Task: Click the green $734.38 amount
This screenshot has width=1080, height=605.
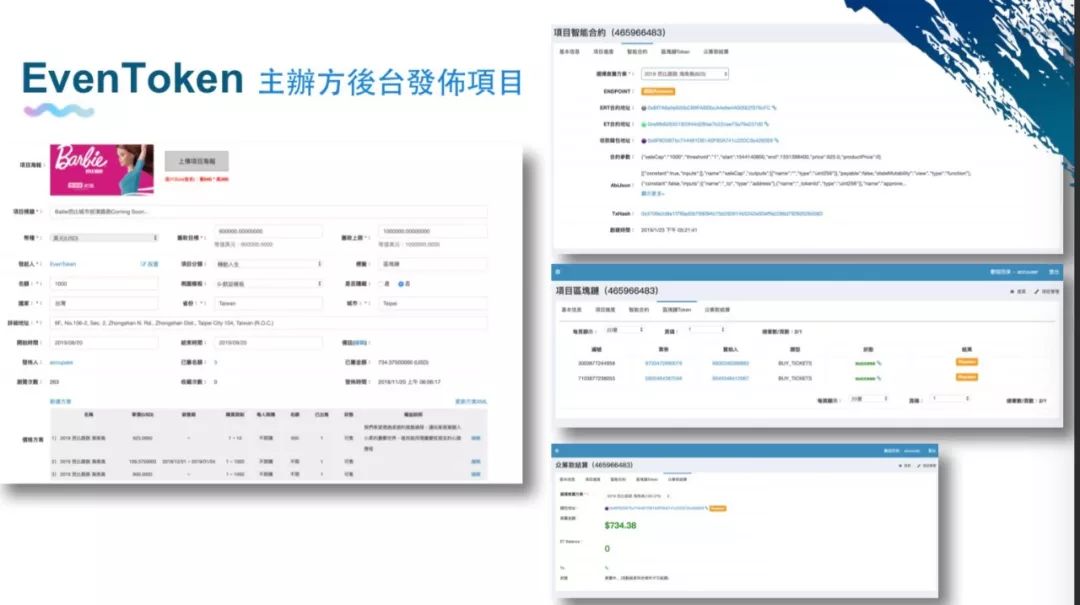Action: pos(621,525)
